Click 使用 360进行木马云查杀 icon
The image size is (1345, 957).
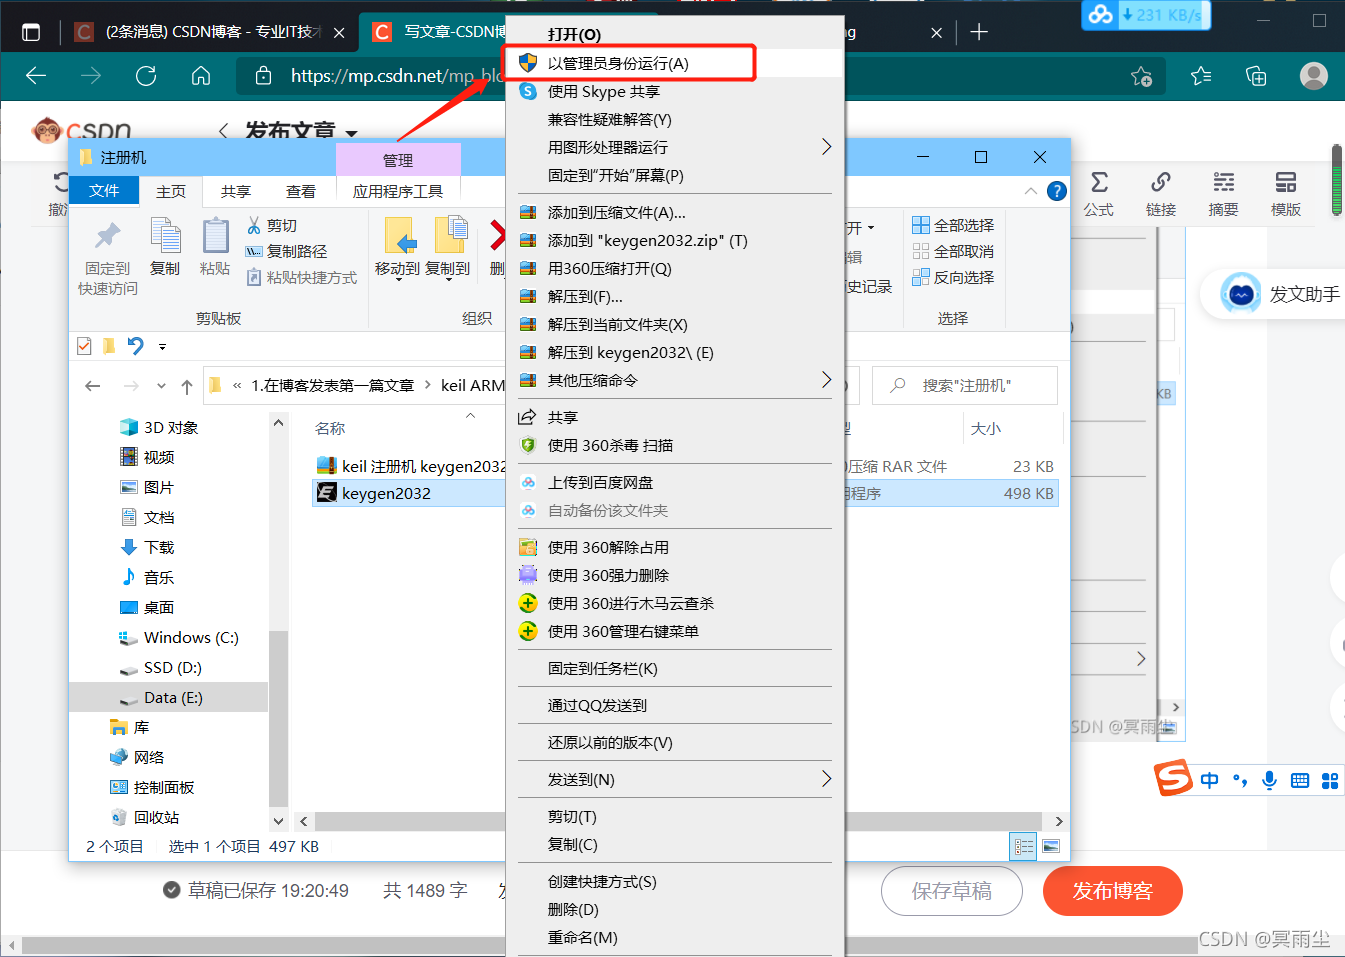point(528,603)
